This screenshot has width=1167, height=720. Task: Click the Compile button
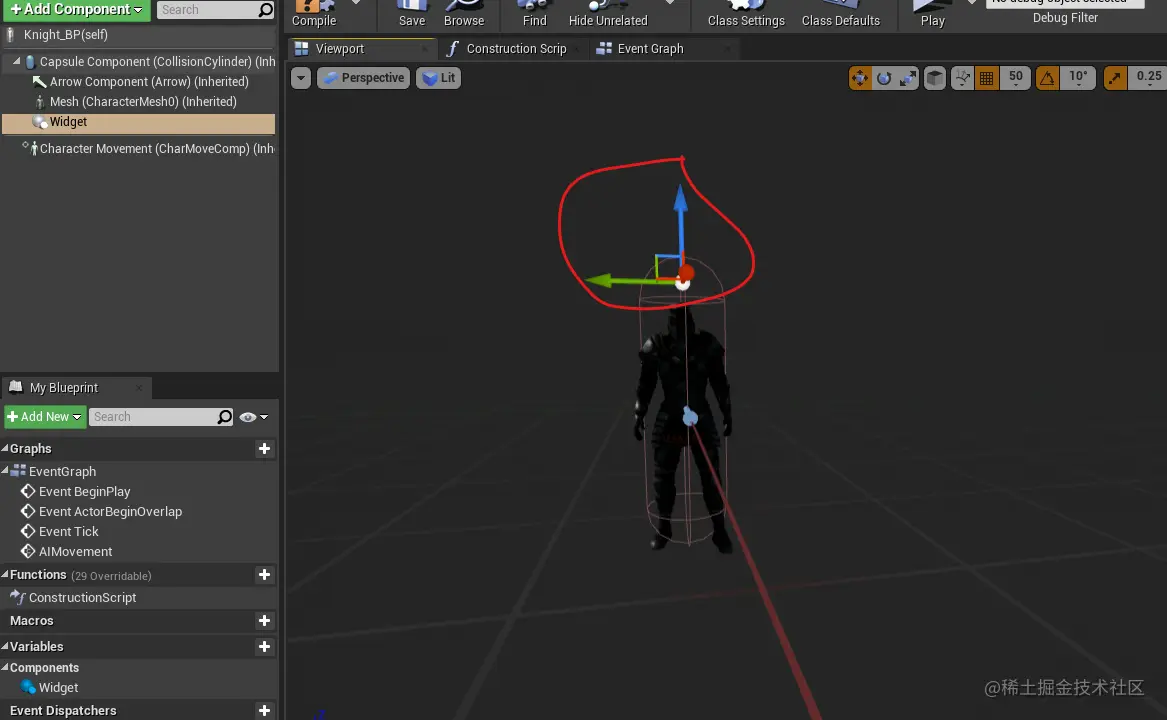(x=314, y=14)
